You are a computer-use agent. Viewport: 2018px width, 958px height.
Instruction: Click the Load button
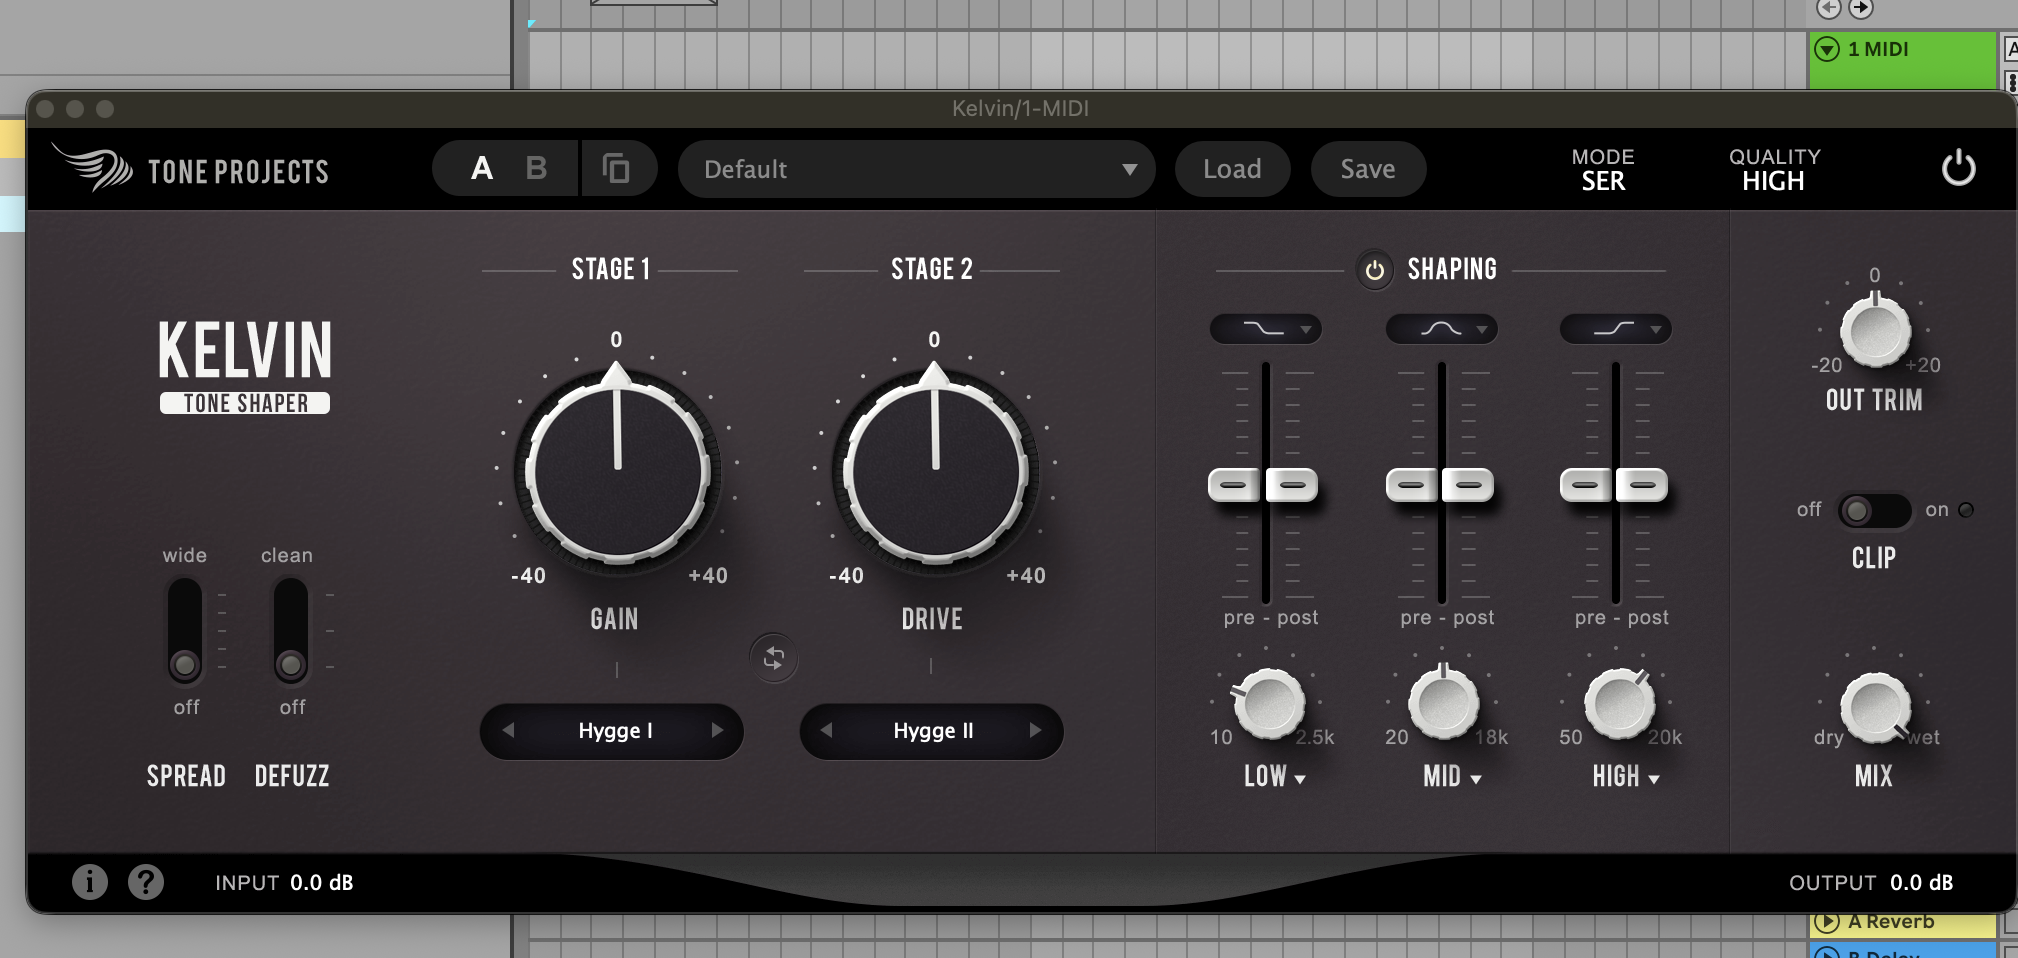click(x=1232, y=168)
